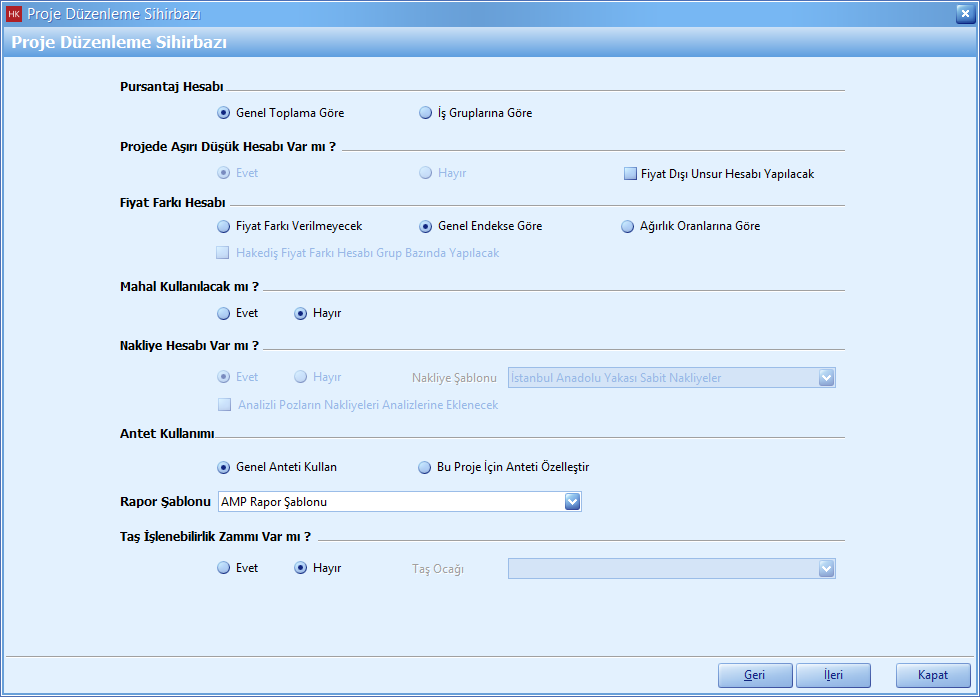Click the Geri button
Viewport: 980px width, 697px height.
[755, 675]
